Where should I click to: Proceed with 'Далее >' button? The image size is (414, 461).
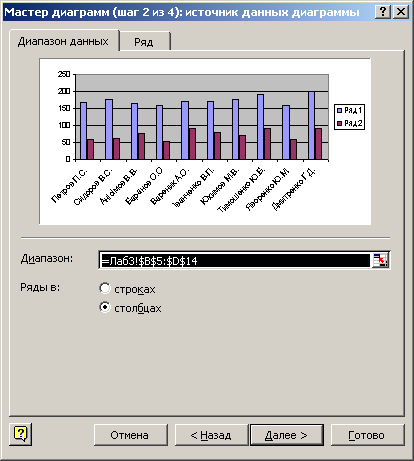coord(287,435)
